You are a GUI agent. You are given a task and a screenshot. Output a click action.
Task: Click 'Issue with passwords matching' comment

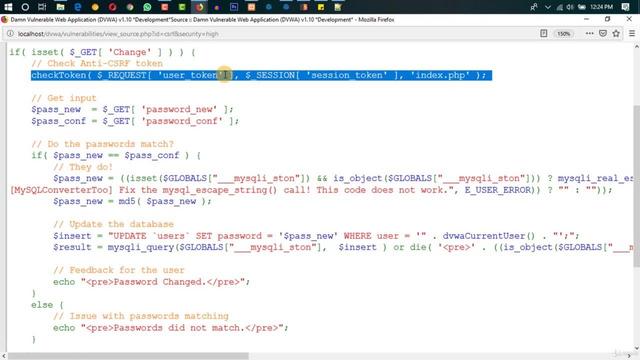140,316
